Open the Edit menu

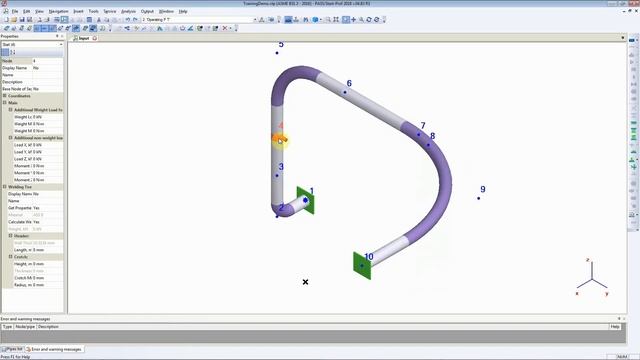[x=27, y=11]
